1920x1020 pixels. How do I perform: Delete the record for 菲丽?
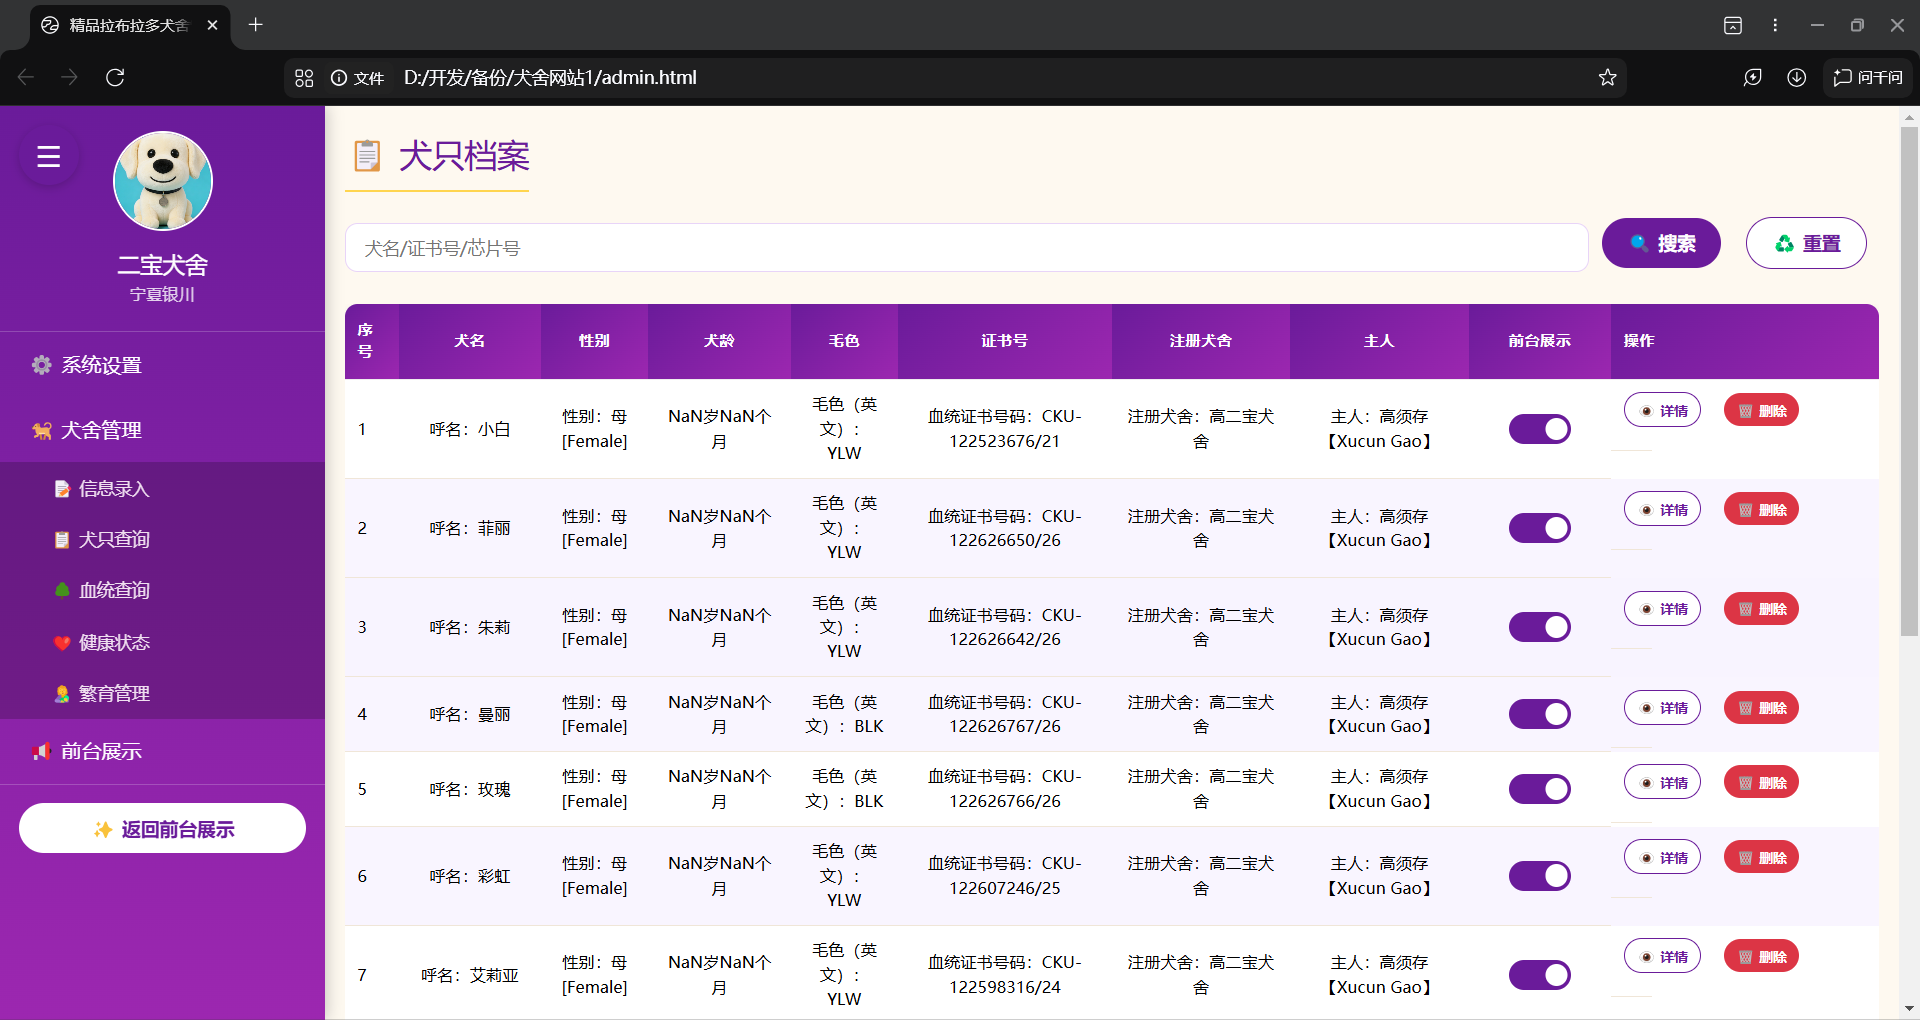click(x=1761, y=510)
